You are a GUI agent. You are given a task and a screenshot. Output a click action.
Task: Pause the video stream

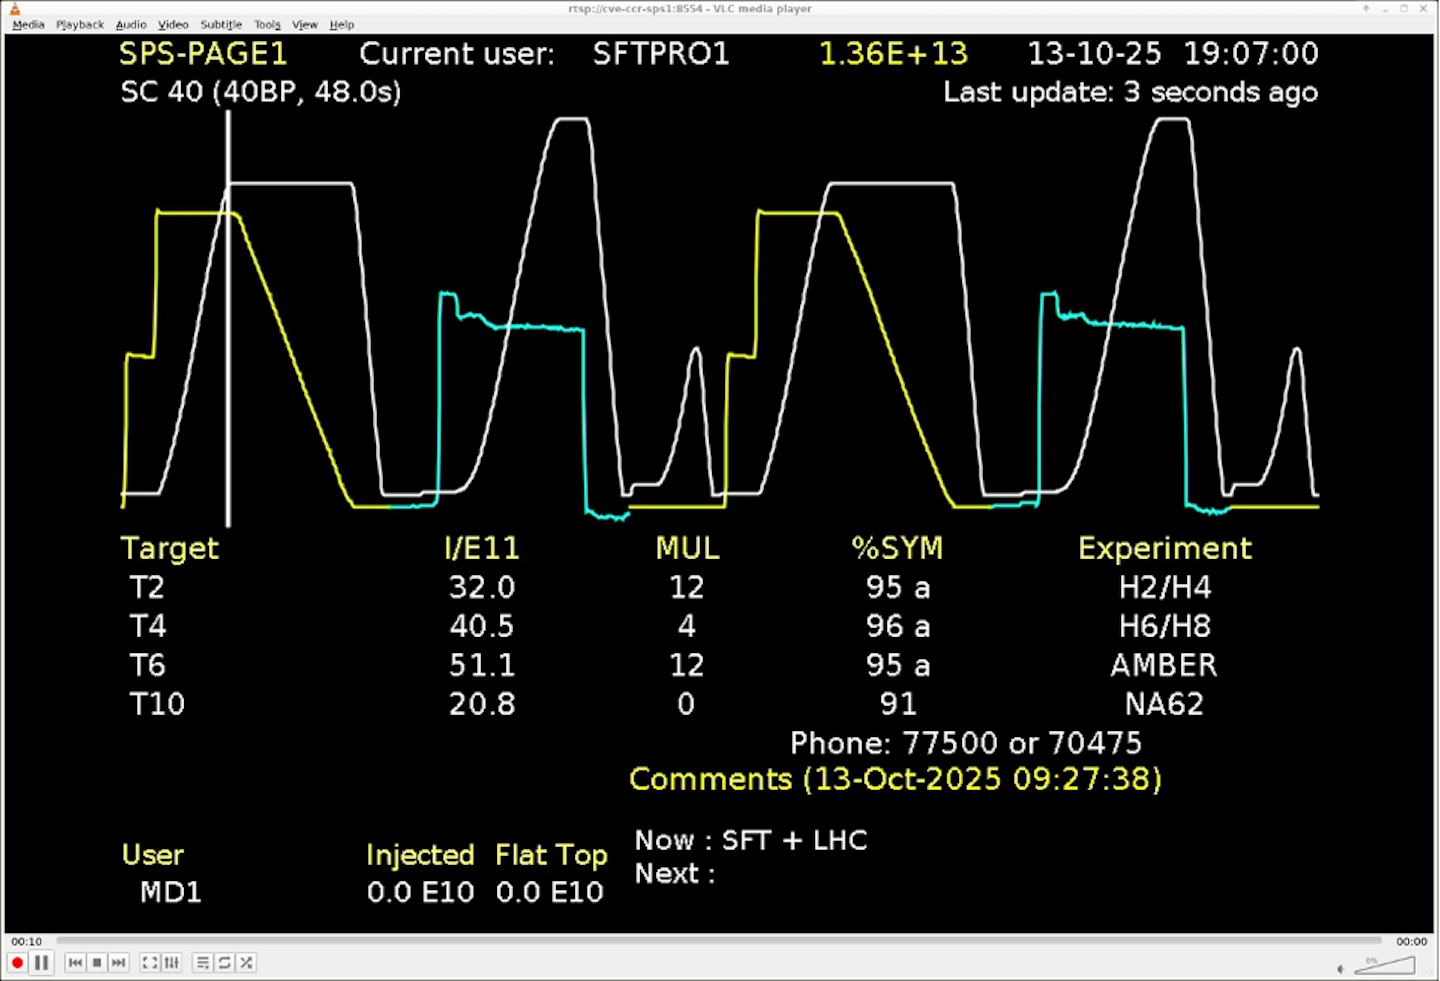point(41,962)
